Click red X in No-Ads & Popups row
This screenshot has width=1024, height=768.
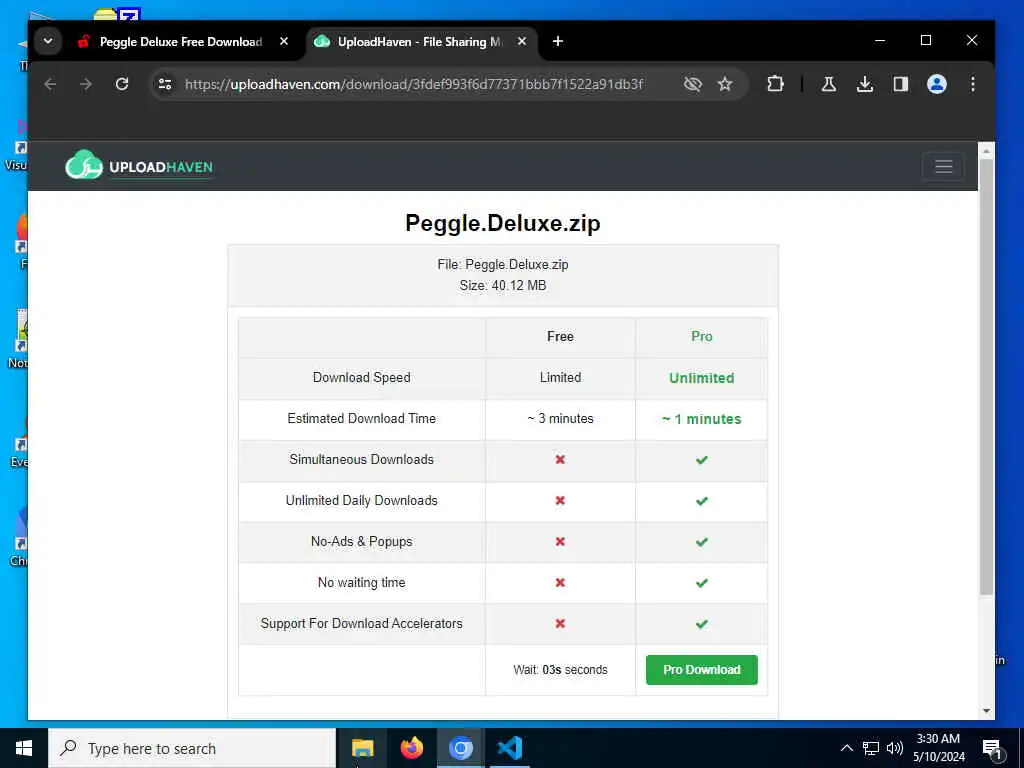560,541
